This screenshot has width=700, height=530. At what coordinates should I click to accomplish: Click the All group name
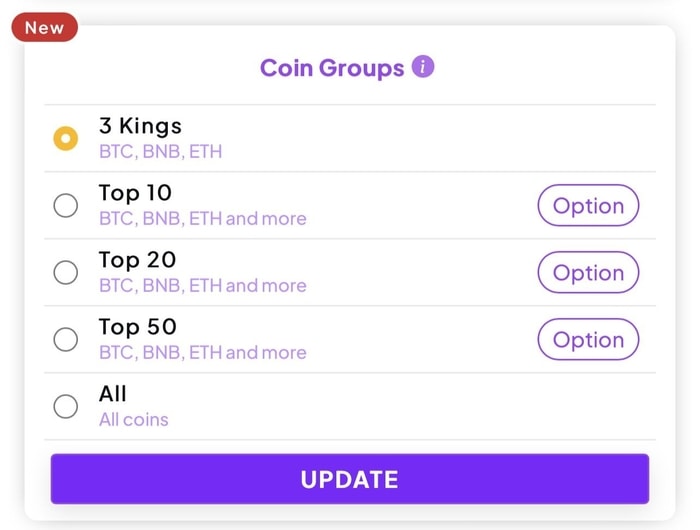pos(113,394)
